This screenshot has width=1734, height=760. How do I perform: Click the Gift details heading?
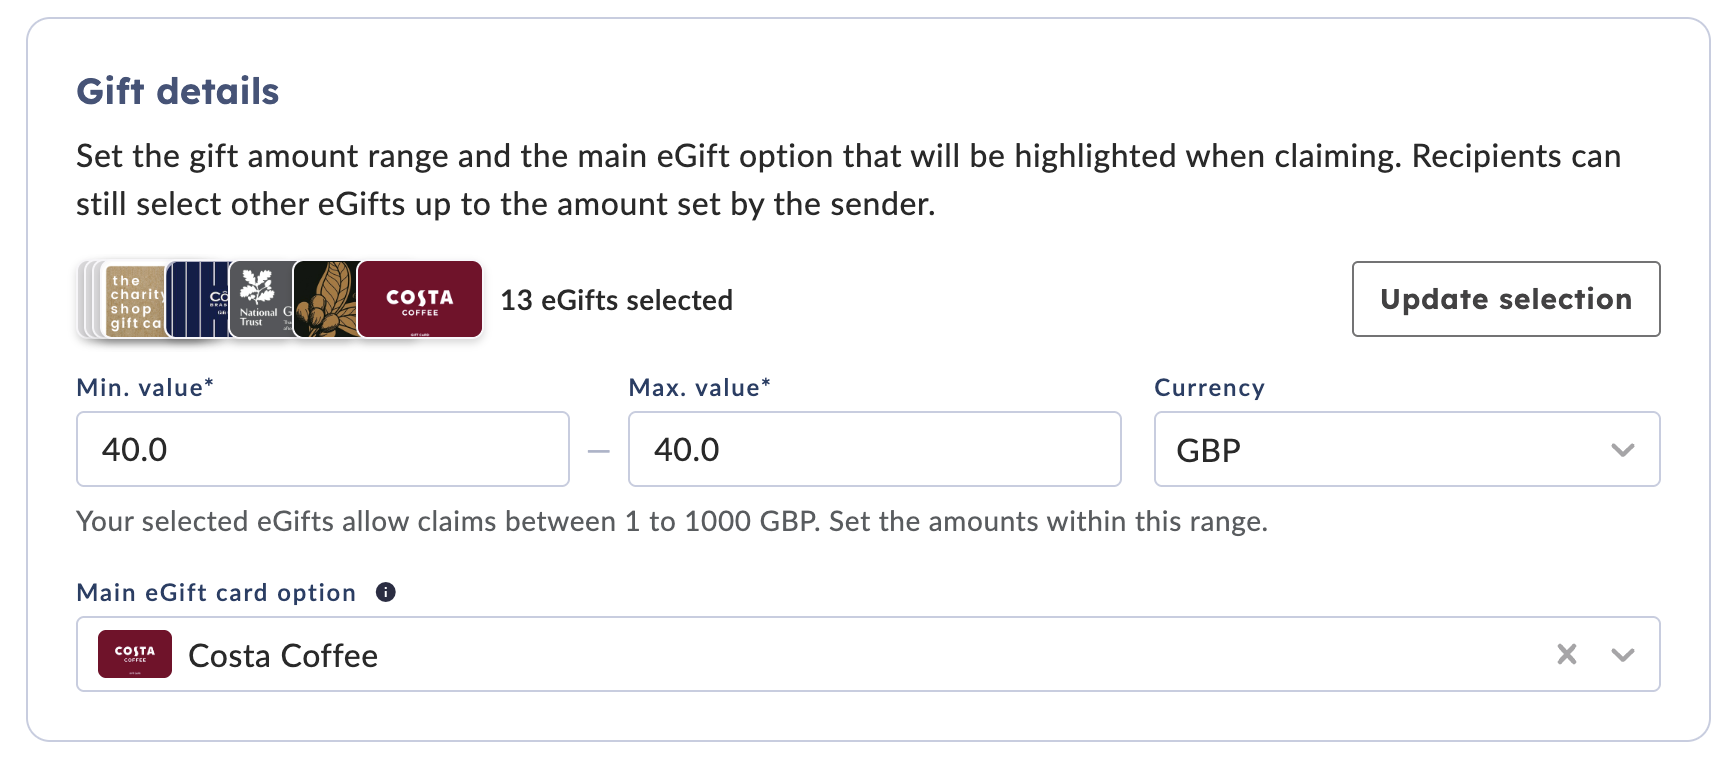point(178,91)
